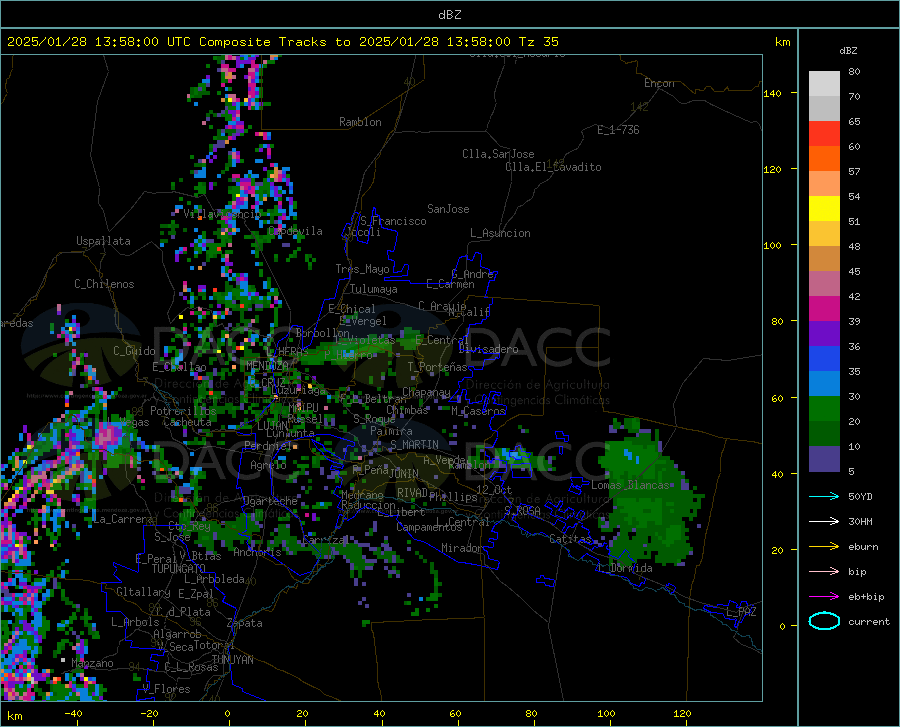The image size is (900, 727).
Task: Click the 60 dBZ red color swatch
Action: (824, 134)
